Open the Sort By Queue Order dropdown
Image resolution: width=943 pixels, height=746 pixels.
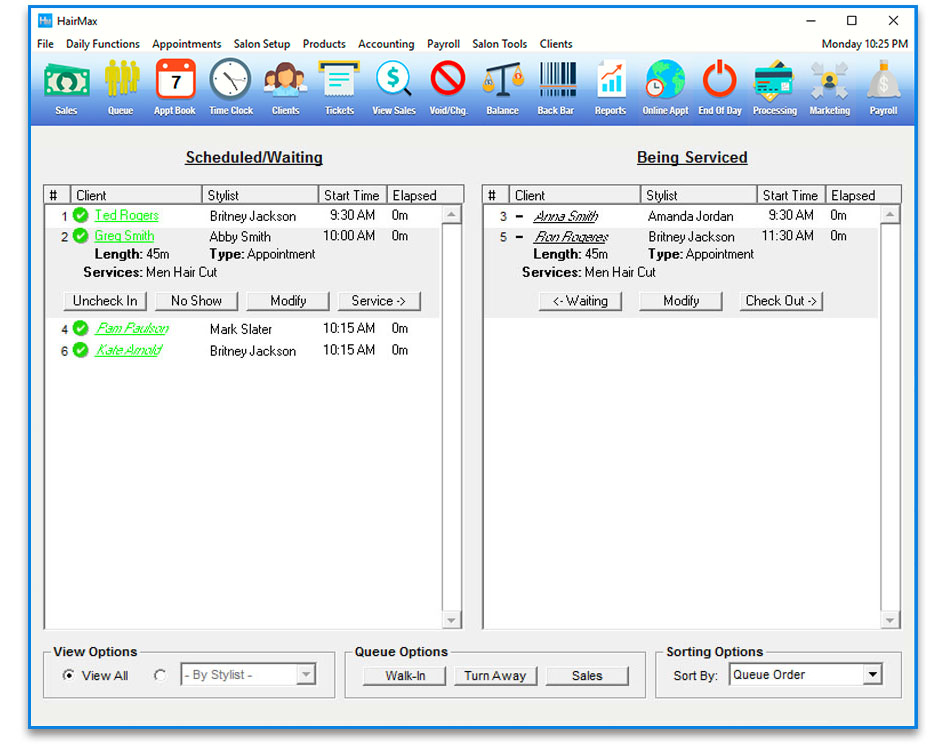(872, 675)
